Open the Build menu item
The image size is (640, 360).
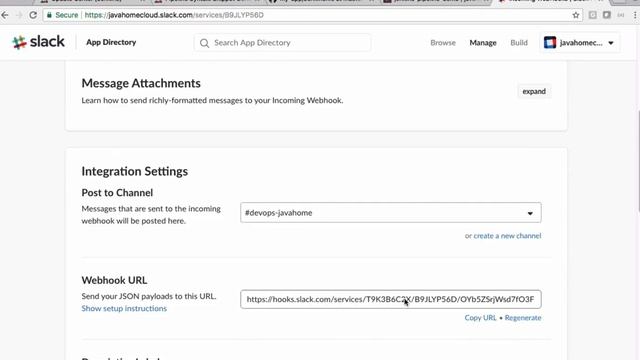519,42
